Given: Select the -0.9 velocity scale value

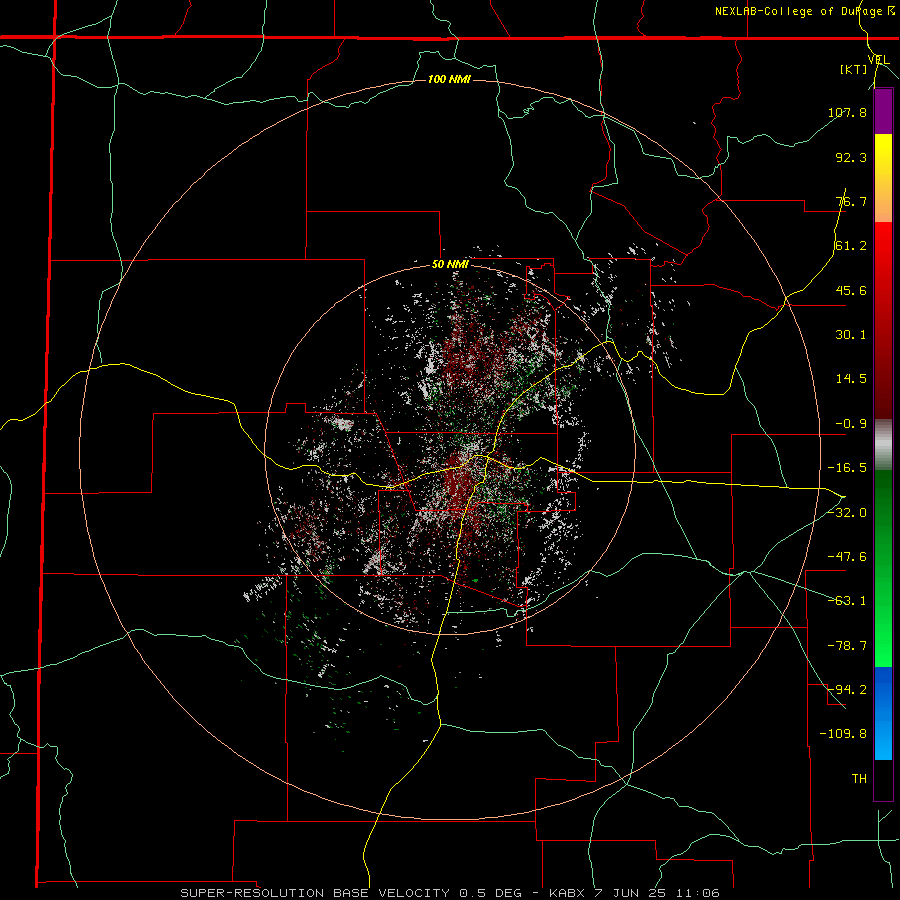Looking at the screenshot, I should tap(851, 424).
